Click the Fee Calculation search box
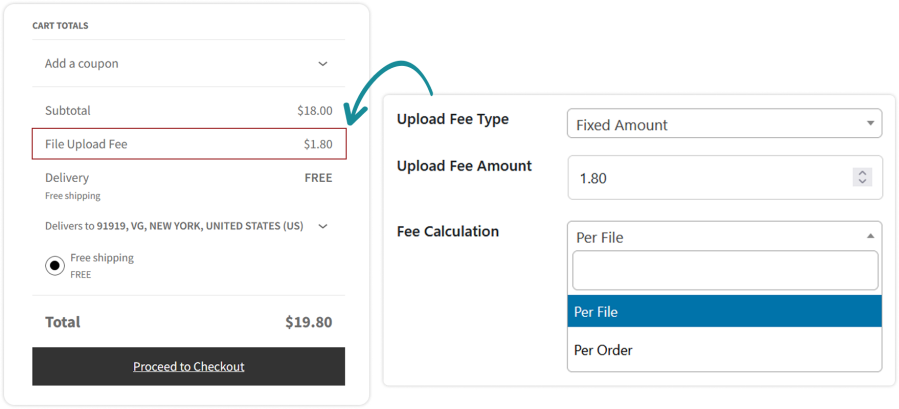This screenshot has height=409, width=899. [724, 271]
